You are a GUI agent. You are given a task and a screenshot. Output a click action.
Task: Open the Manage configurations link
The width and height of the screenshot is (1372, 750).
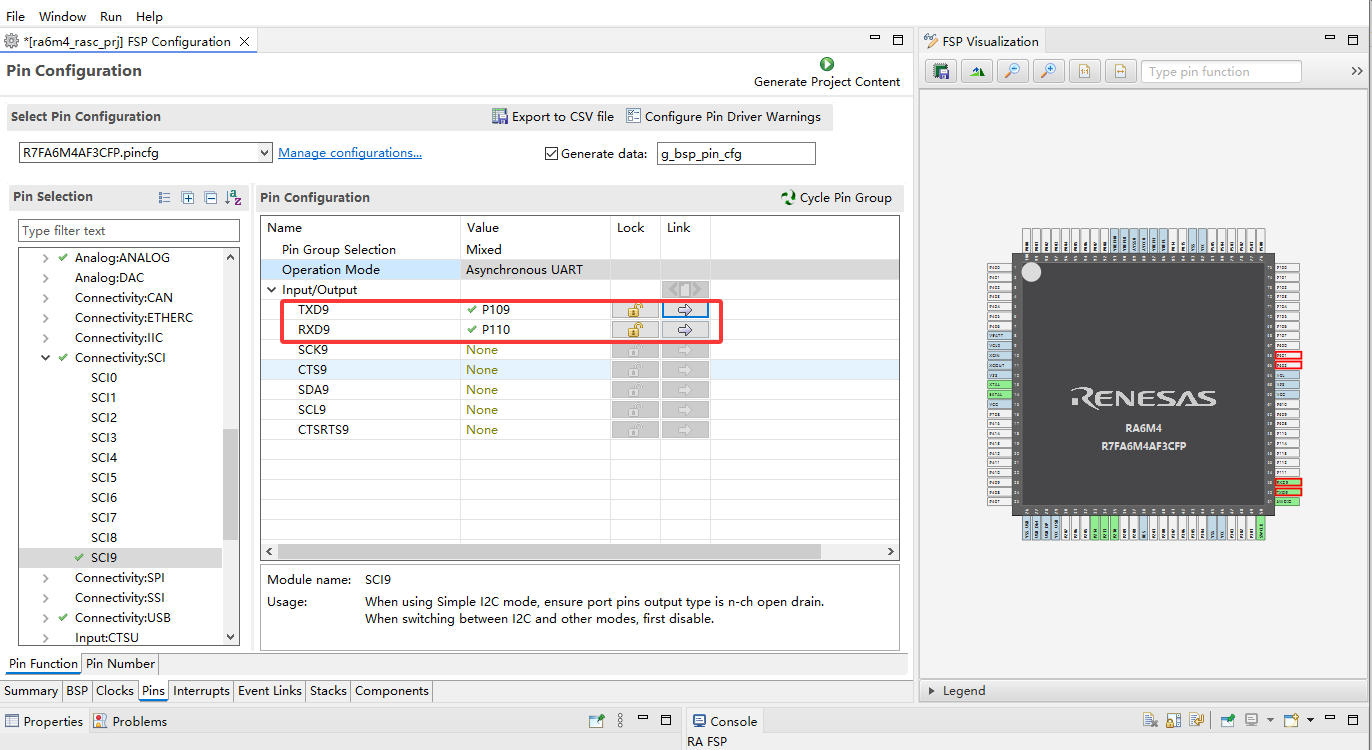350,153
